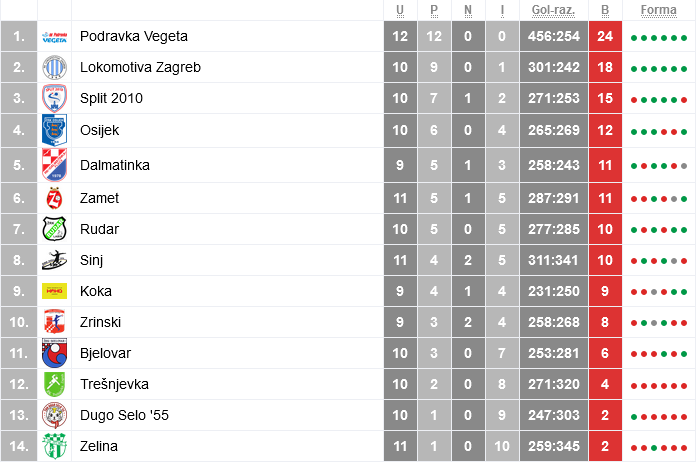The image size is (696, 465).
Task: Click Podravka Vegeta's first green form dot
Action: coord(634,38)
